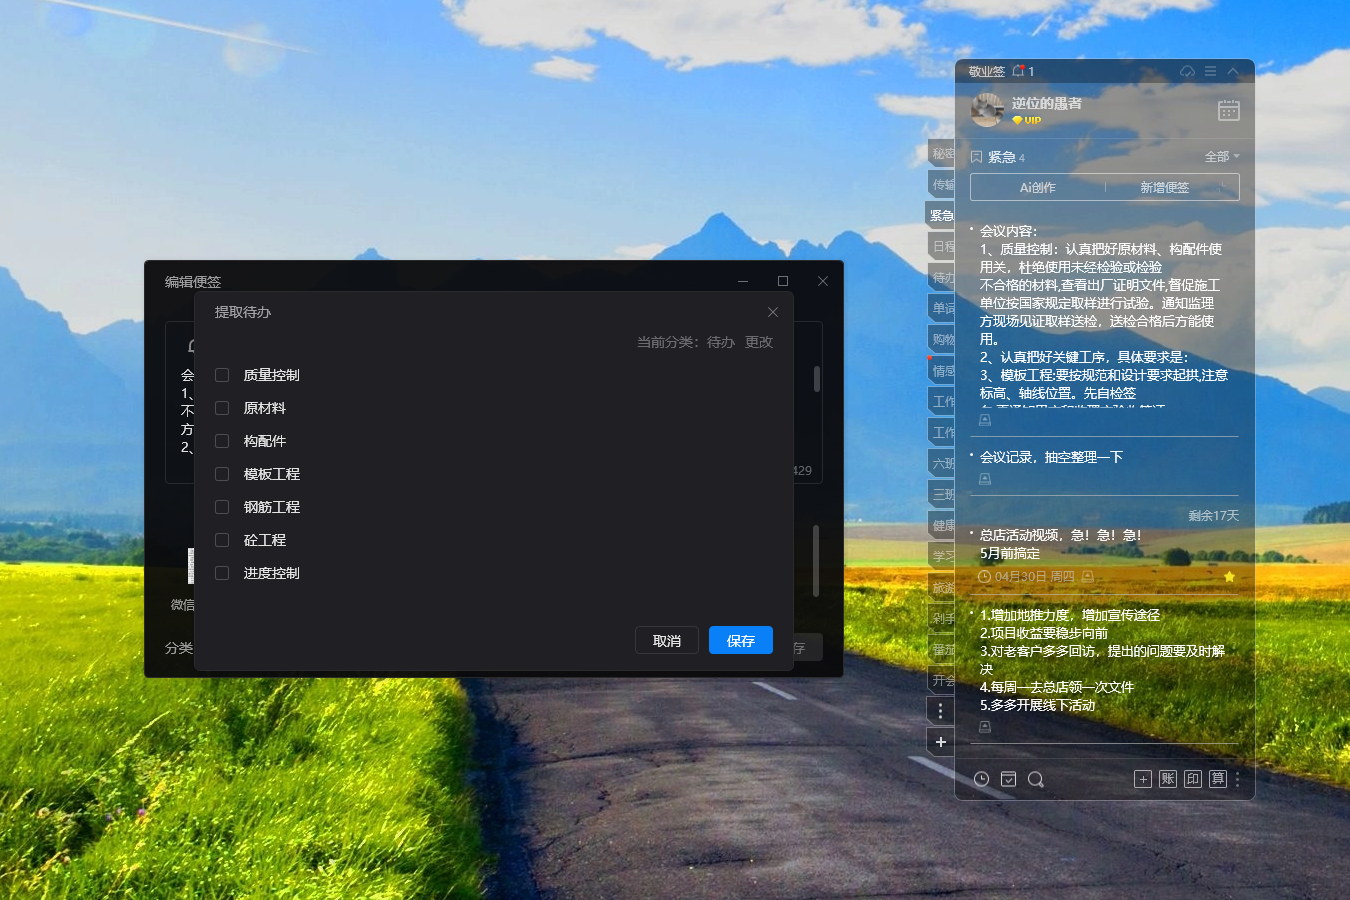Open the 算 calculator icon
Screen dimensions: 1350x900
pos(1217,779)
